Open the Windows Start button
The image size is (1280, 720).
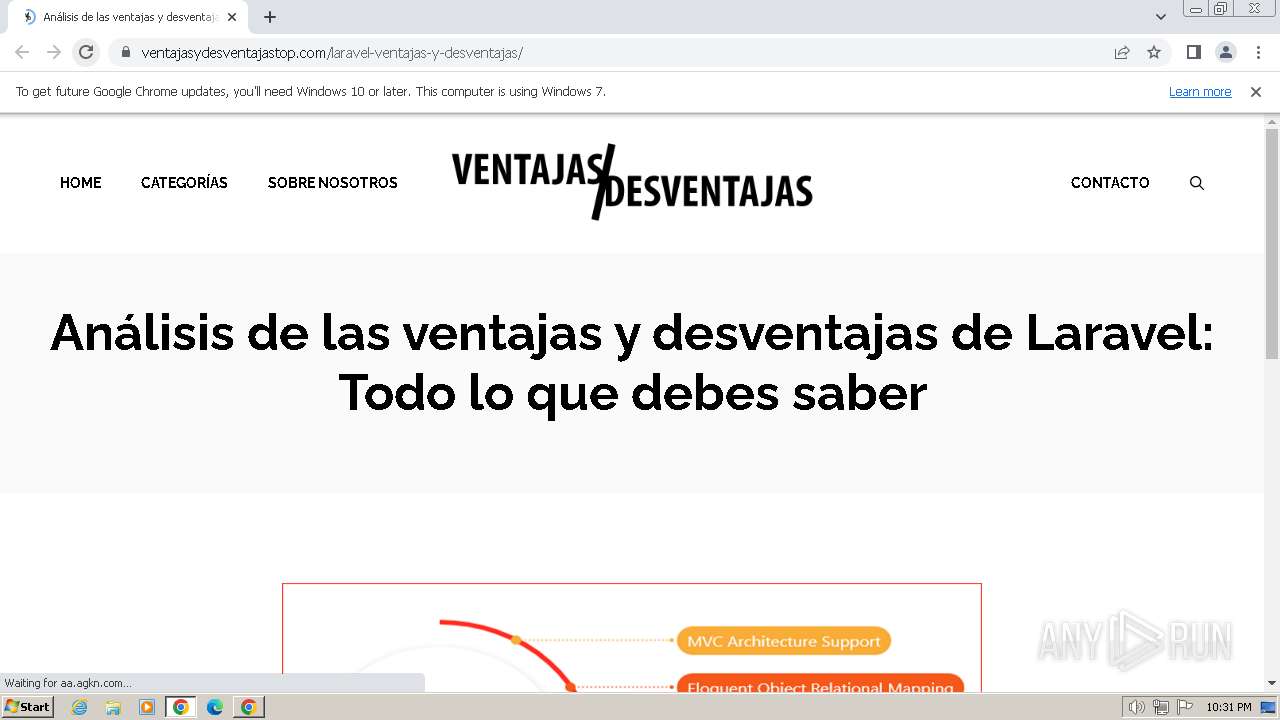(27, 707)
